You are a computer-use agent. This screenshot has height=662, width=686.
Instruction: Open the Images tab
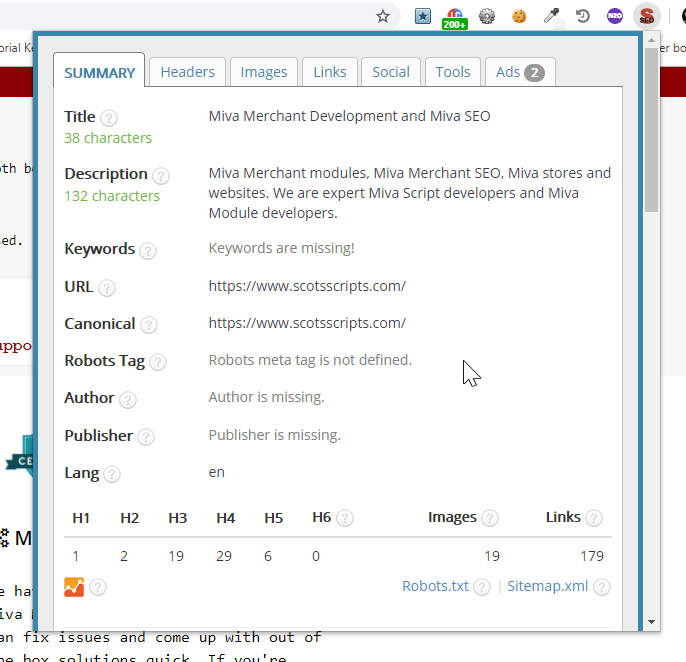click(264, 72)
